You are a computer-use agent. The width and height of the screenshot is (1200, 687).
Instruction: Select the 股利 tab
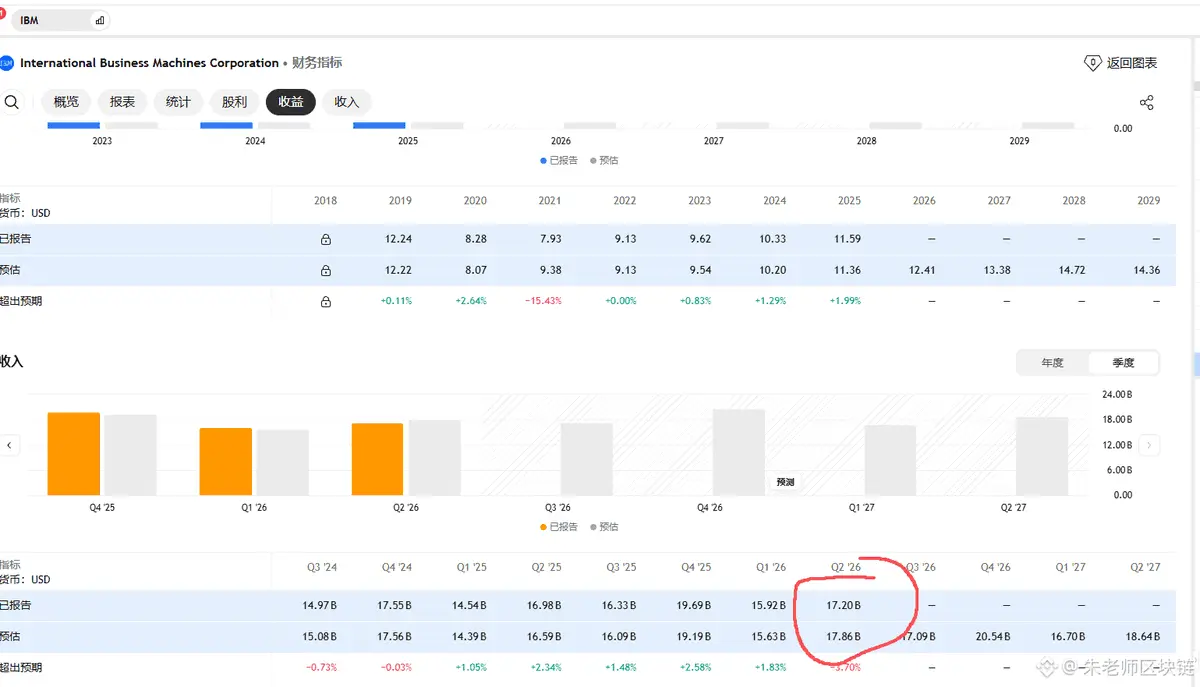[234, 102]
